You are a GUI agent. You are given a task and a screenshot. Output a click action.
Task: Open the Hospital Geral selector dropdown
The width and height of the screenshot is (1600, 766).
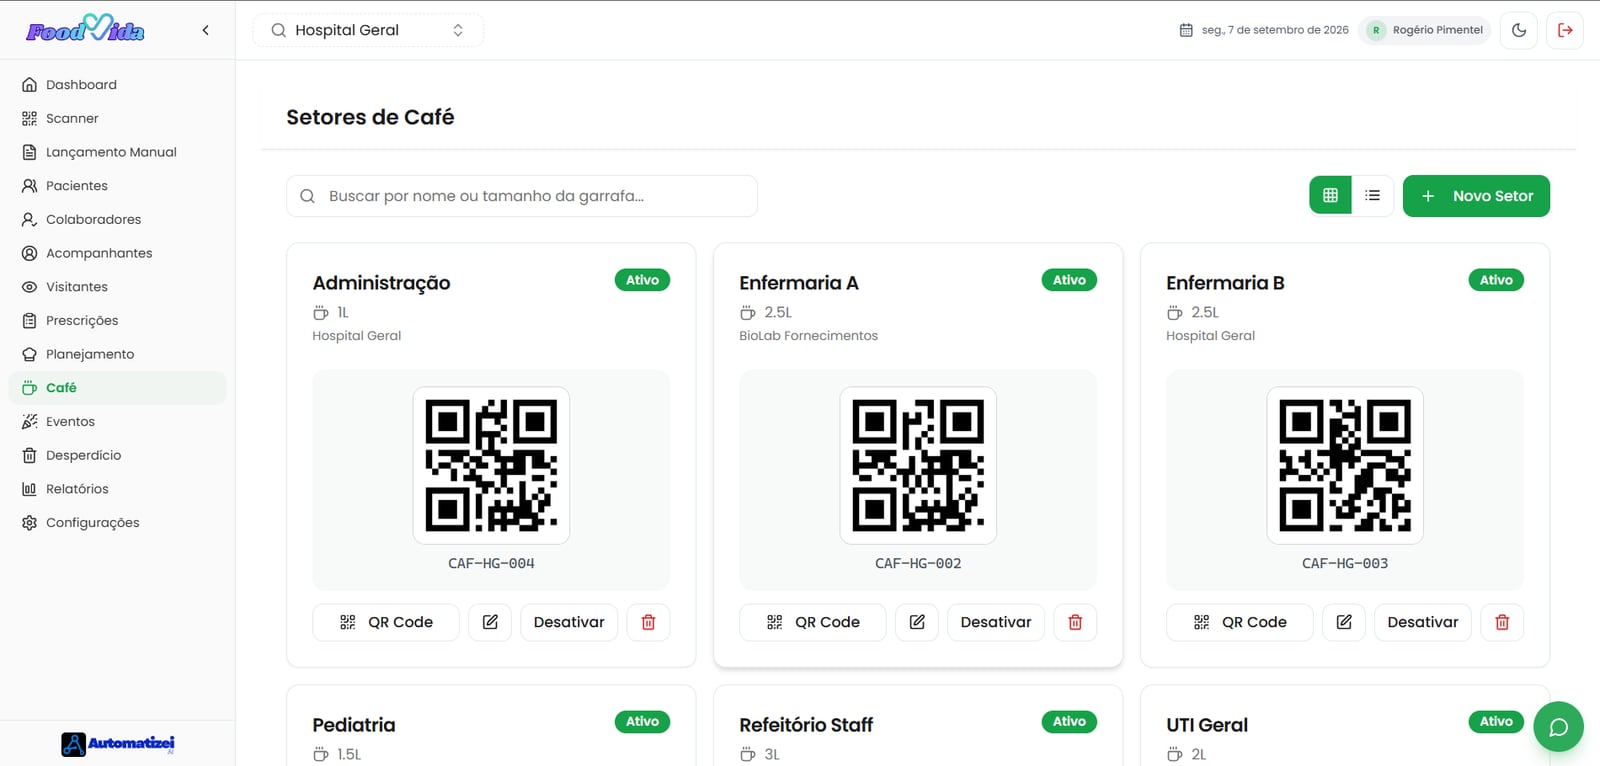pyautogui.click(x=368, y=30)
